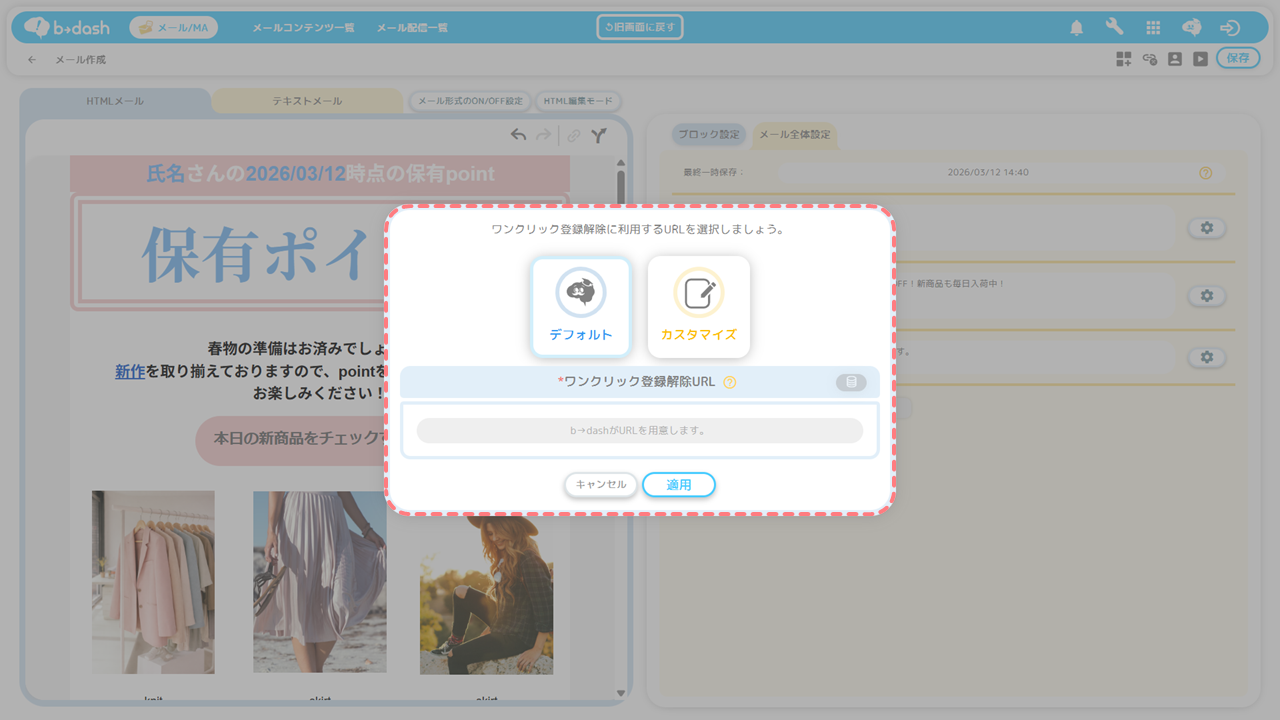
Task: Click the add block grid icon
Action: click(x=1124, y=59)
